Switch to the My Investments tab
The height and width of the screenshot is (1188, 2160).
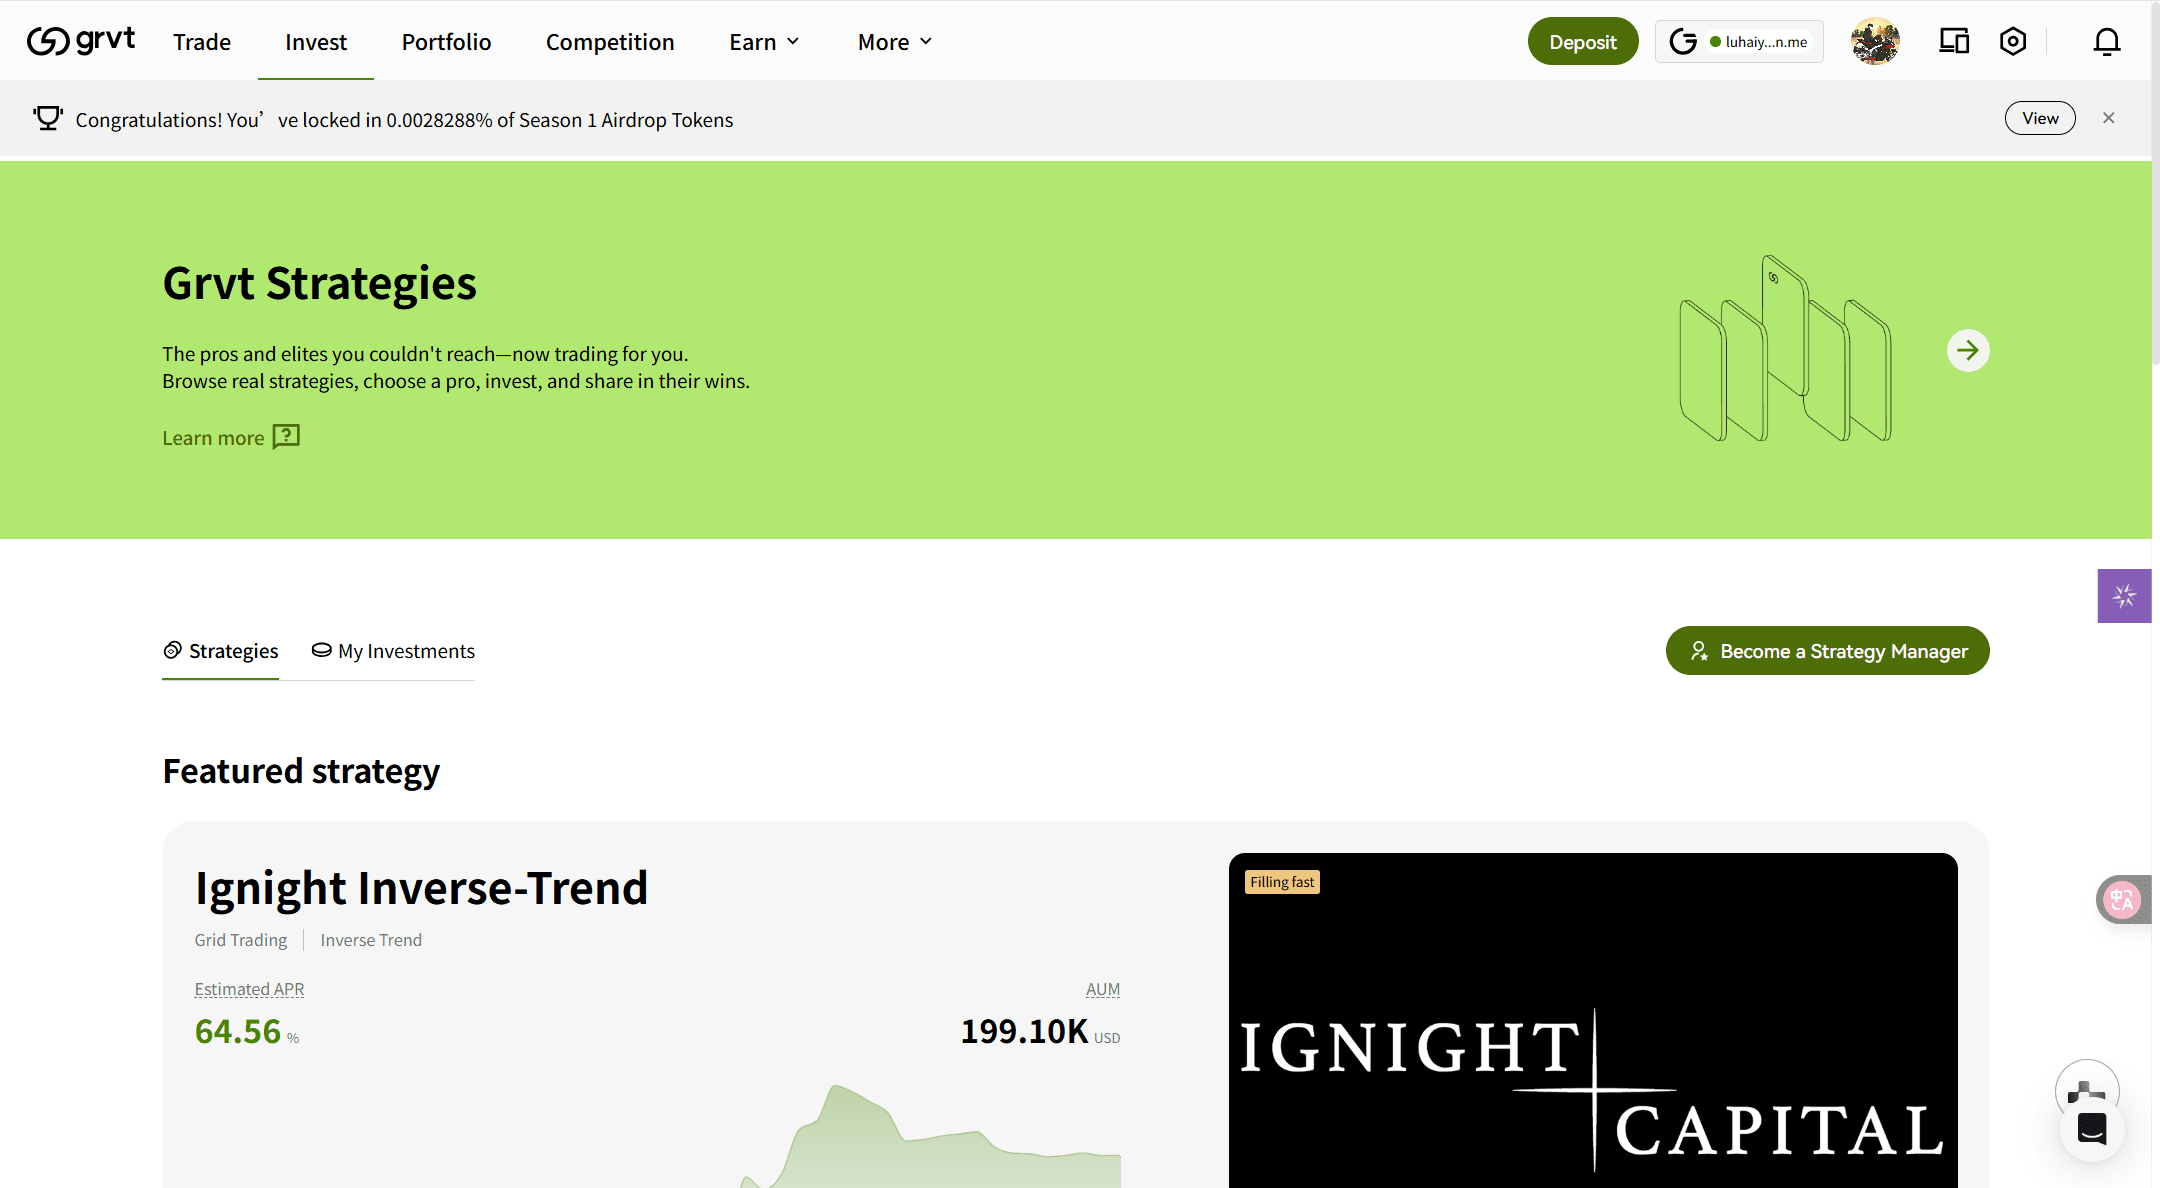tap(393, 651)
